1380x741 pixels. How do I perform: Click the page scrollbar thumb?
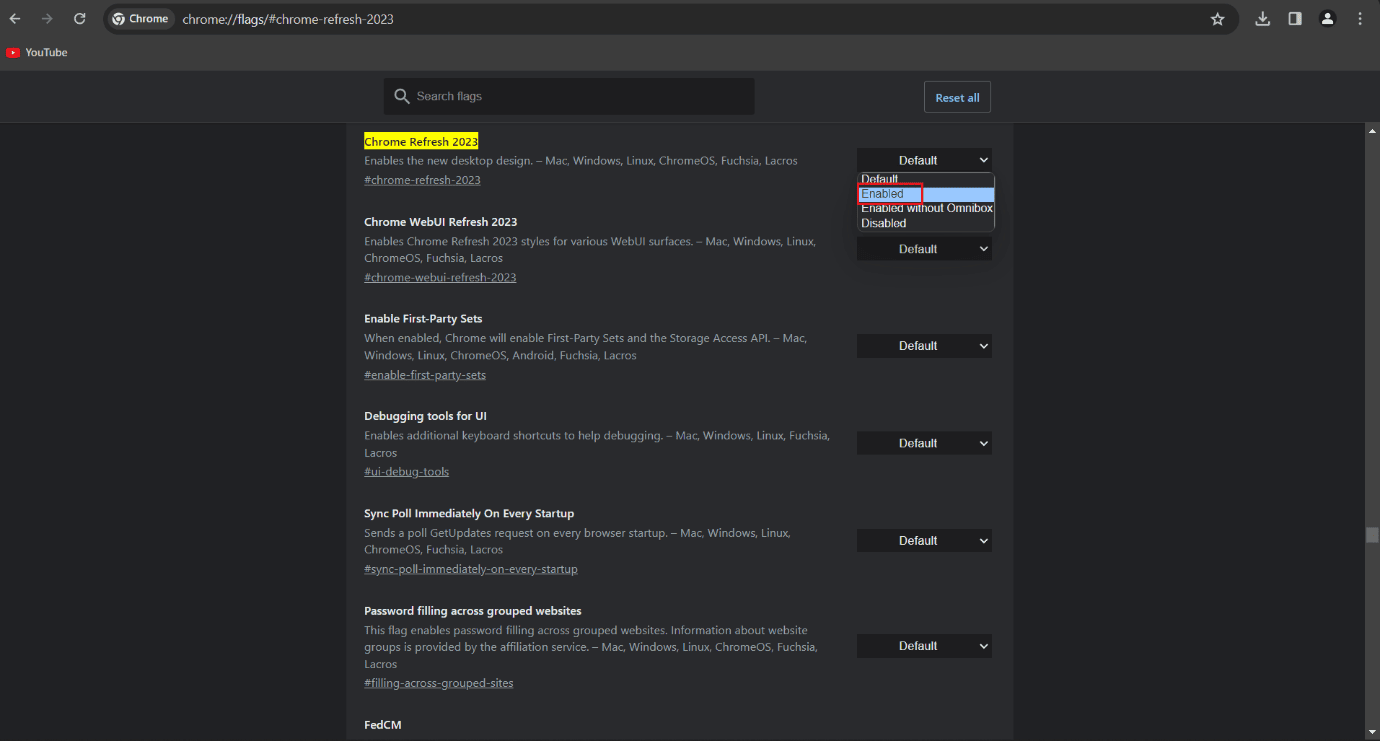pyautogui.click(x=1372, y=535)
